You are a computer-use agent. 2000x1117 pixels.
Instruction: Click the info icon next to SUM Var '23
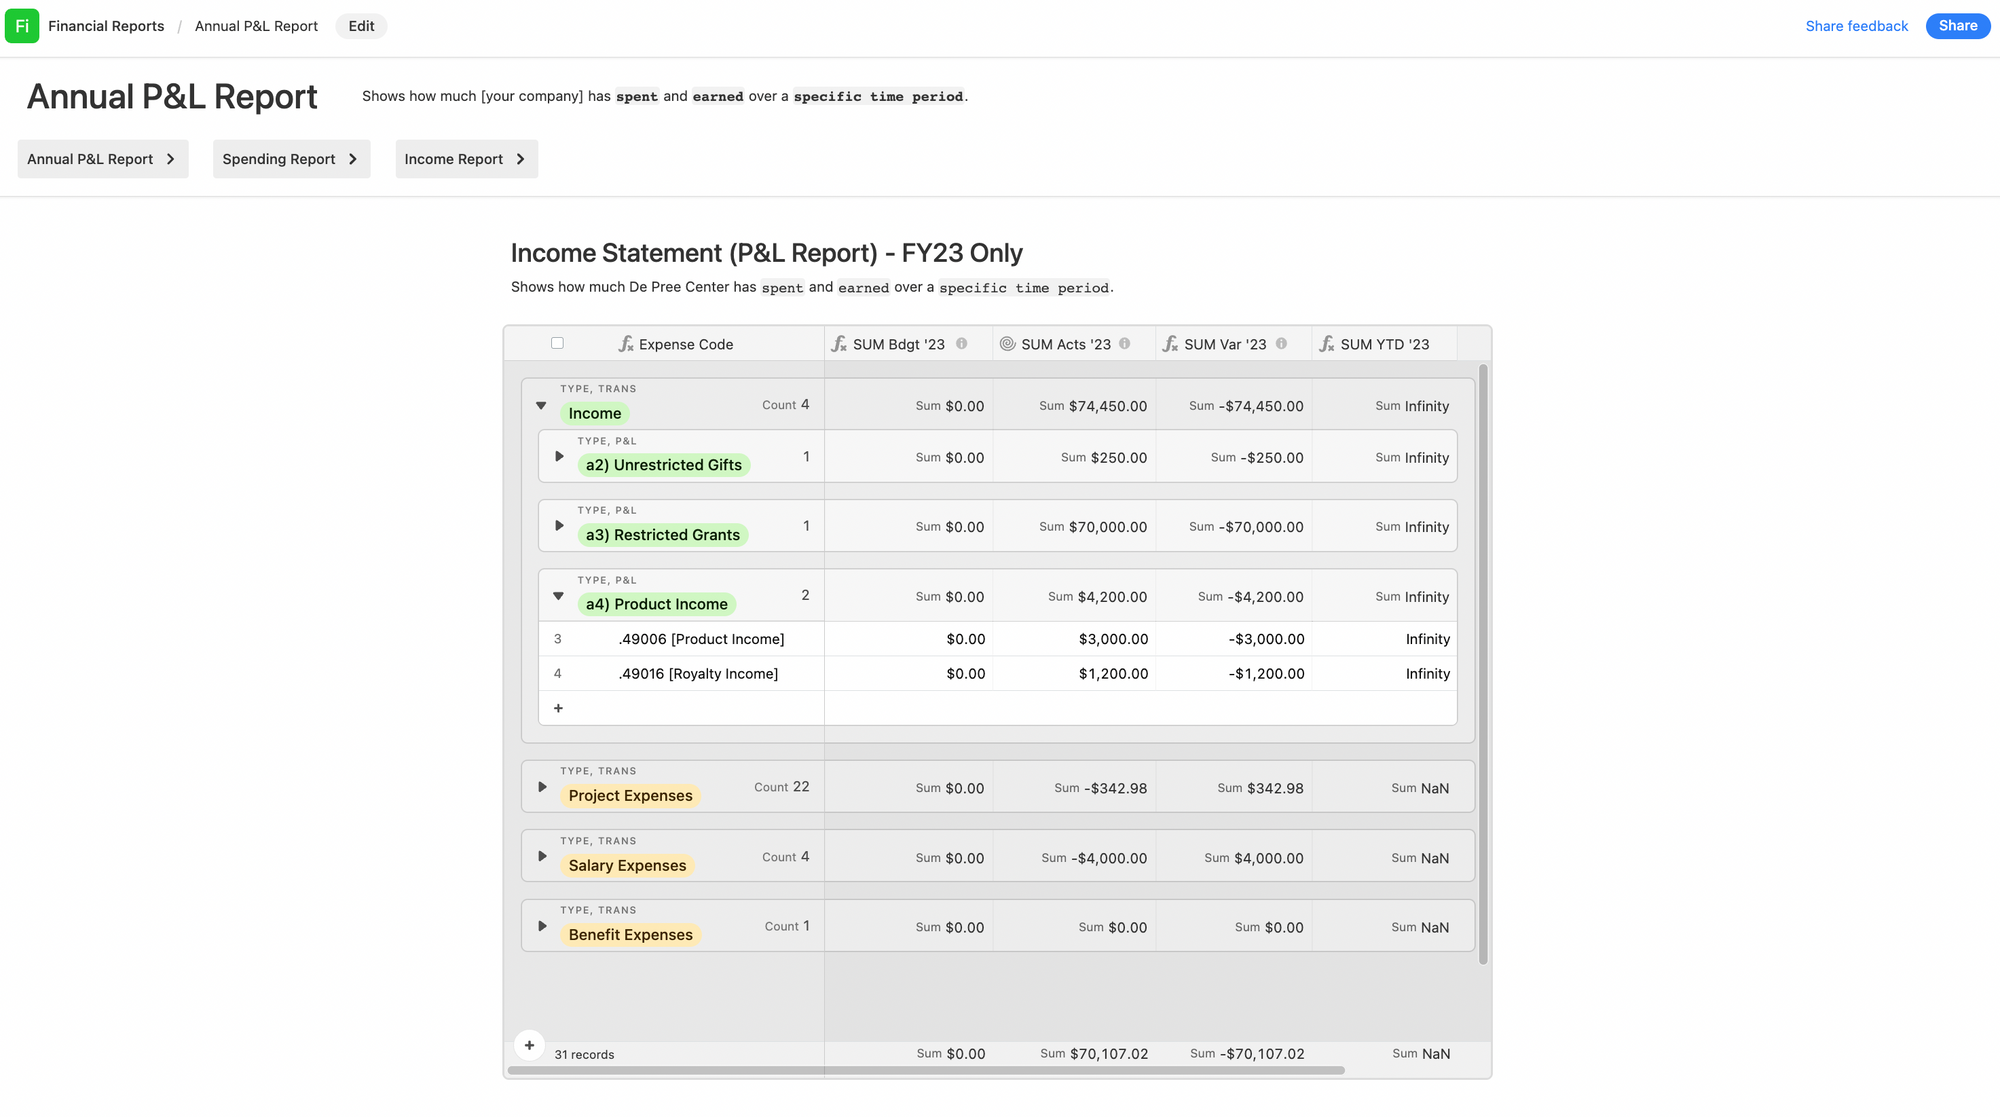pyautogui.click(x=1281, y=344)
